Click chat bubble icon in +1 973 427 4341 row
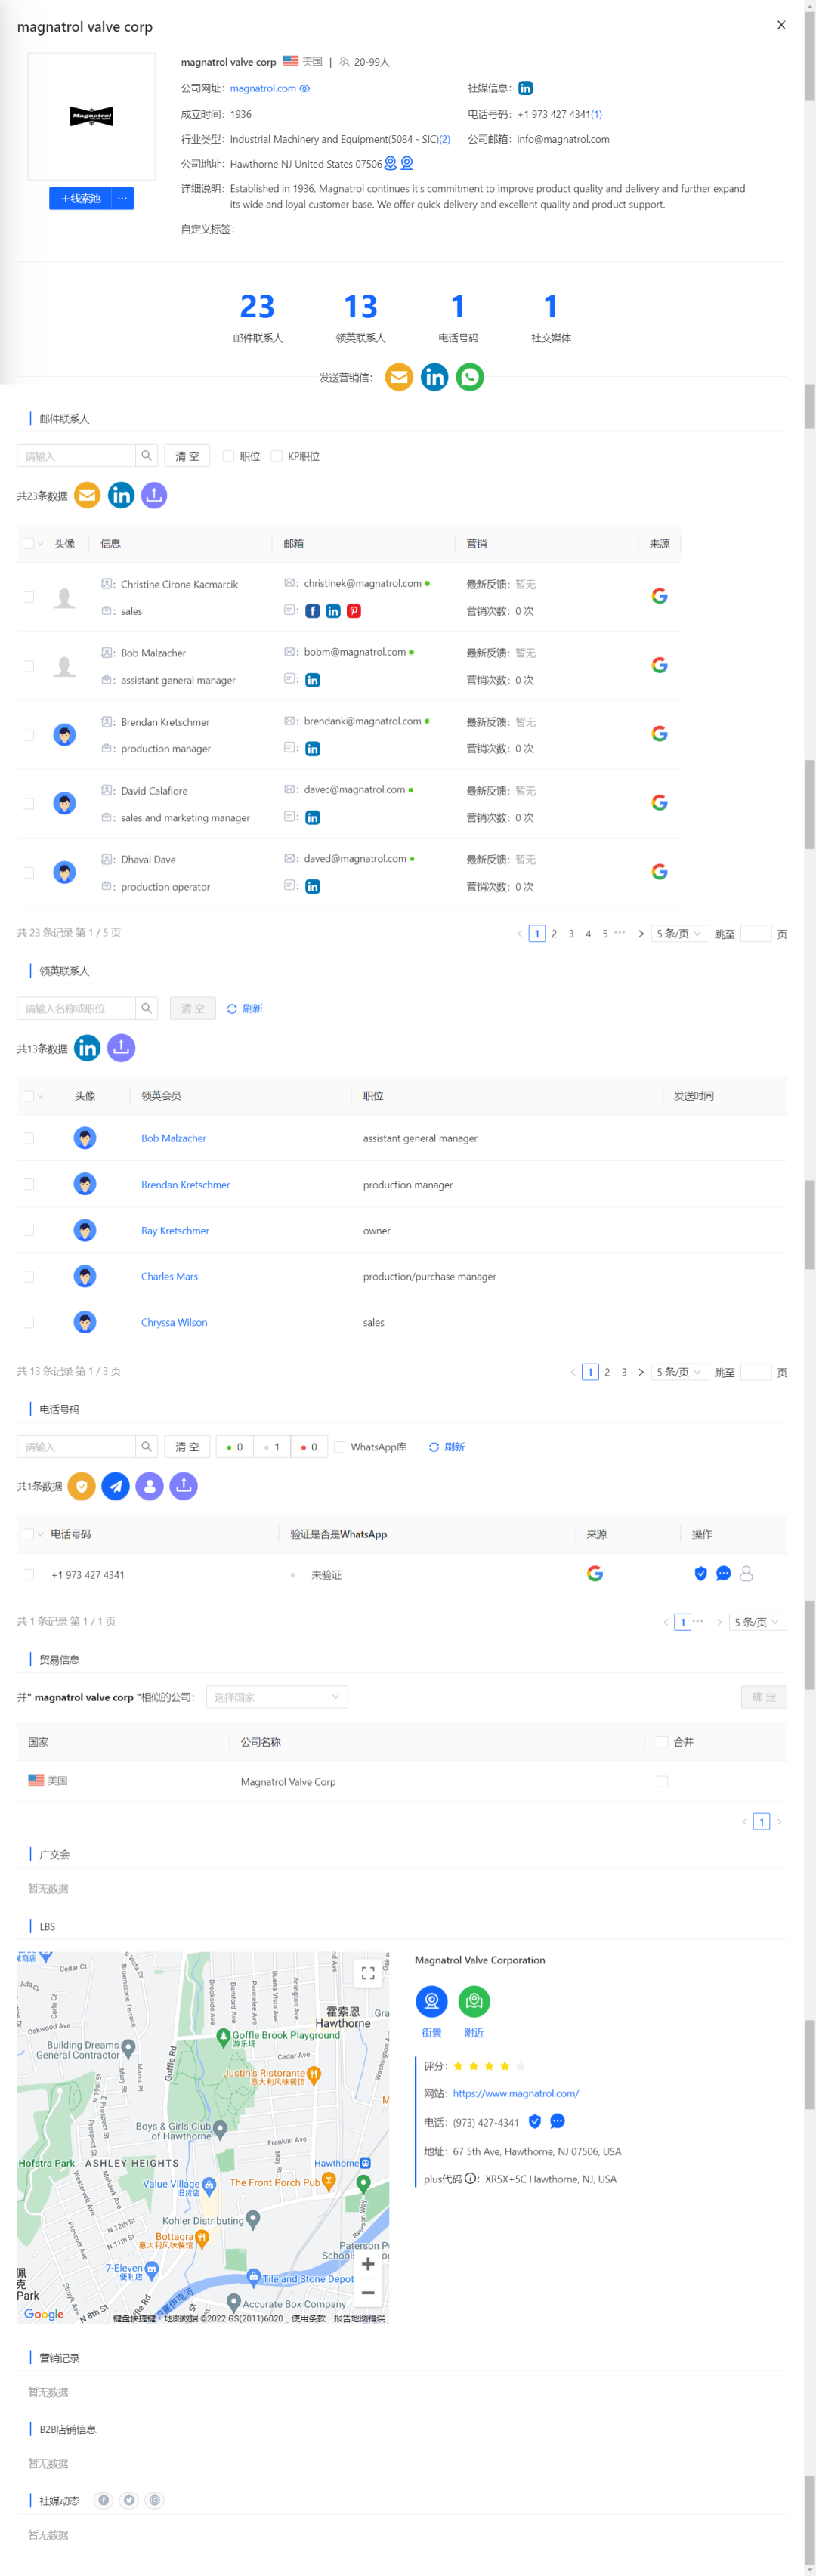The image size is (816, 2576). pos(723,1574)
